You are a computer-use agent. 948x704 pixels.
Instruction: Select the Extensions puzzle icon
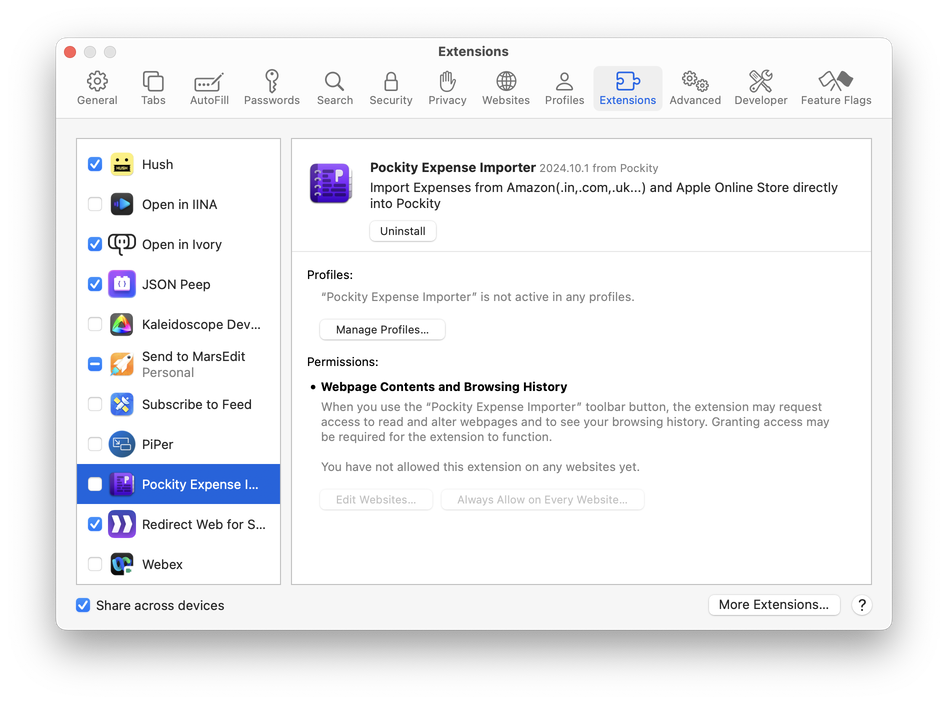tap(628, 80)
